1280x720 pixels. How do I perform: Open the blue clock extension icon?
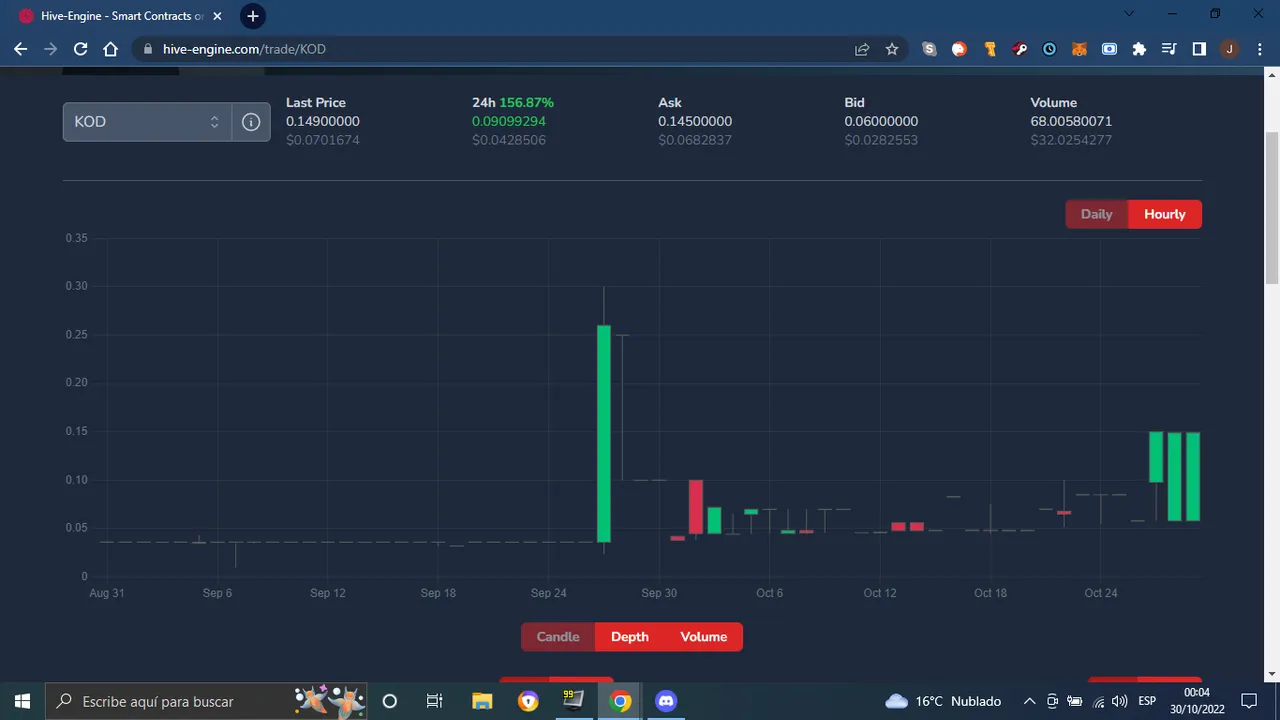point(1050,49)
